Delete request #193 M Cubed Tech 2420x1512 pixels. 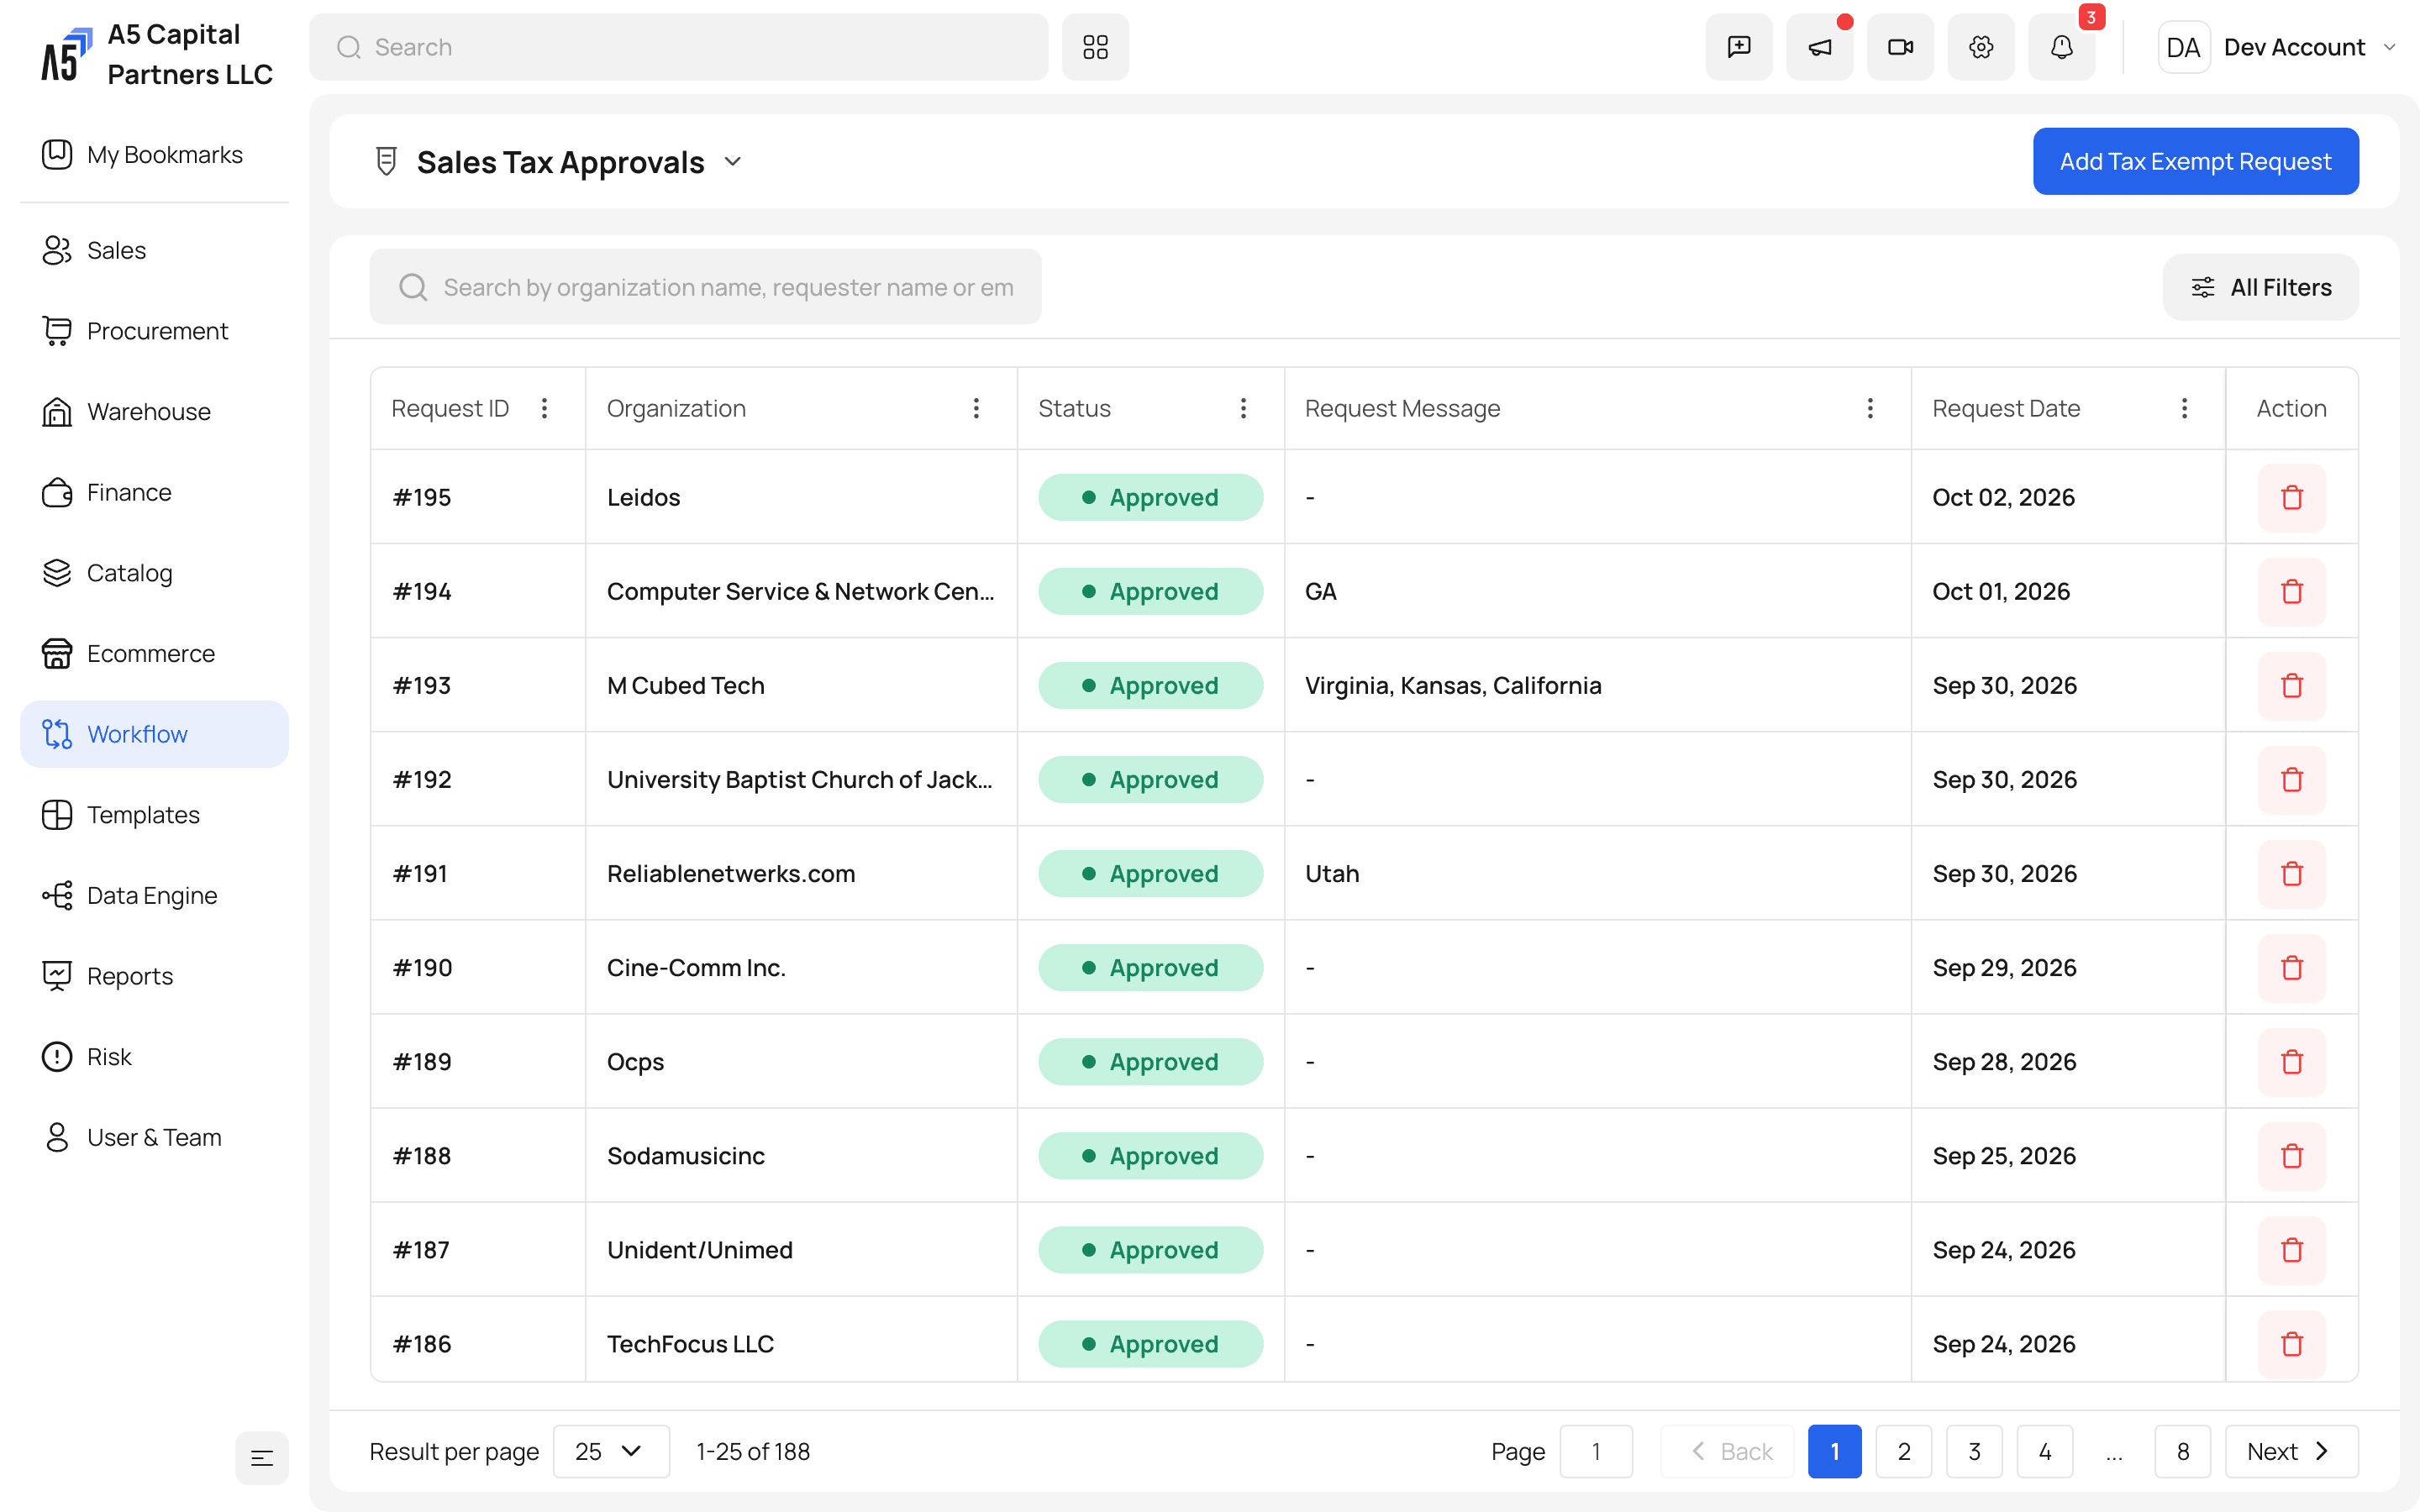tap(2292, 685)
